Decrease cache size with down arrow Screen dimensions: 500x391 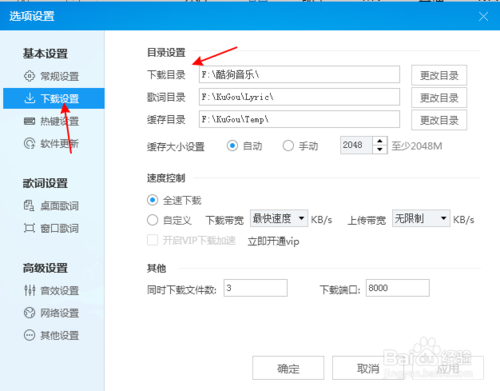380,149
